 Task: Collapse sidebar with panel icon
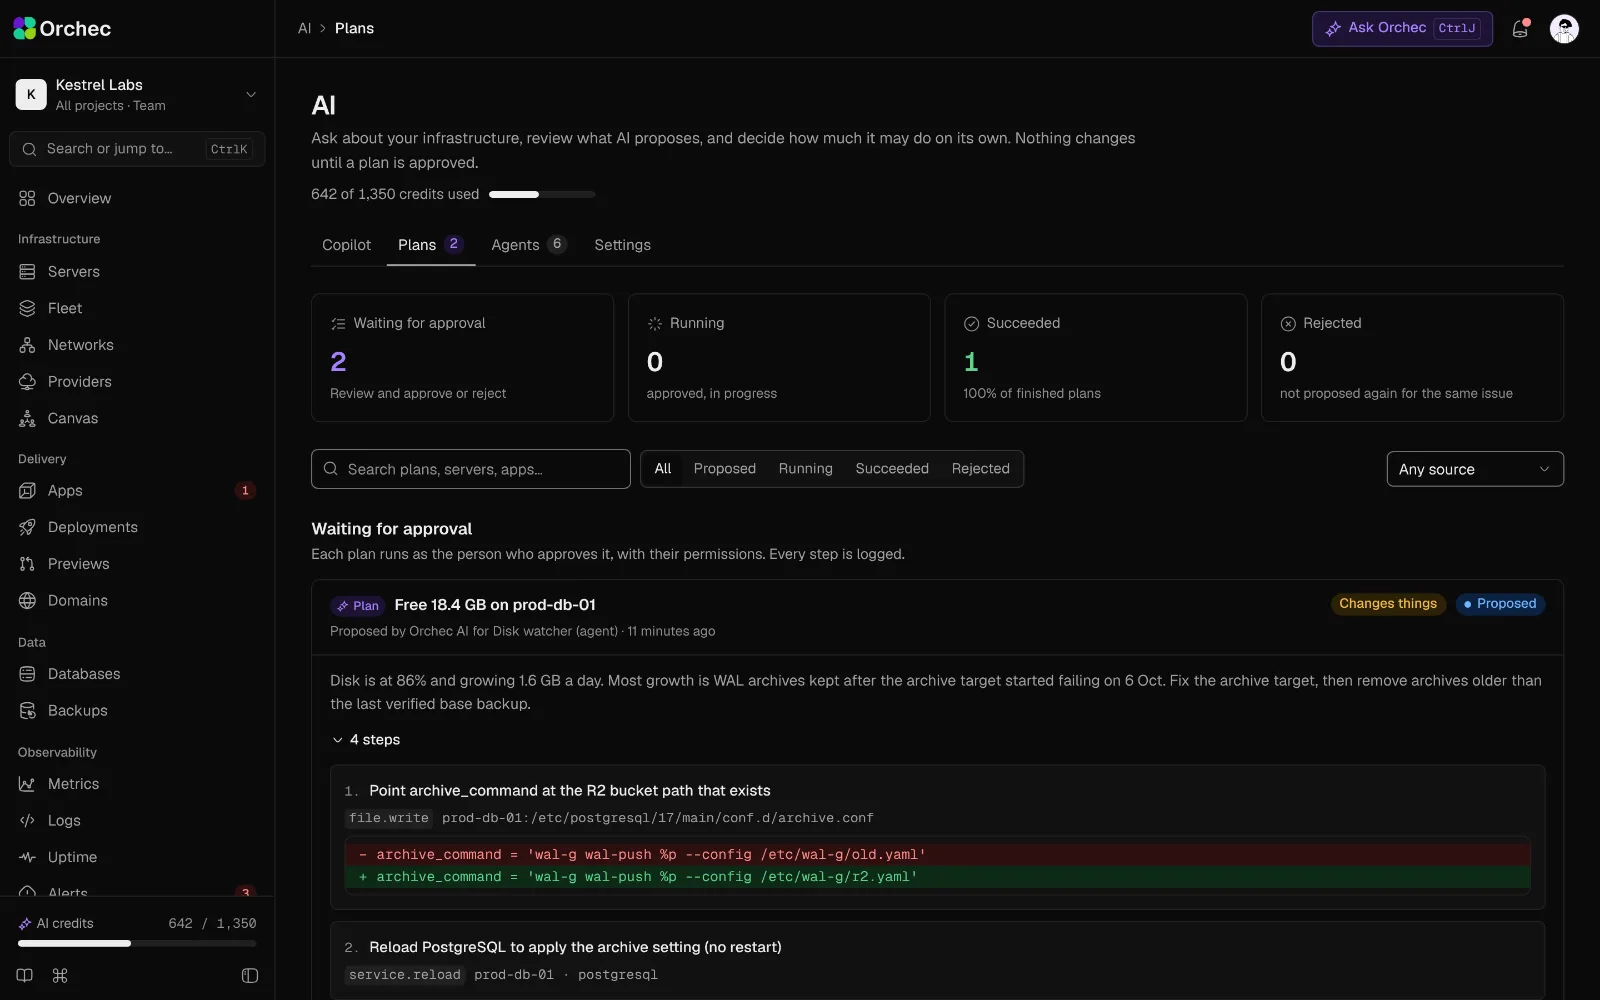(x=250, y=976)
